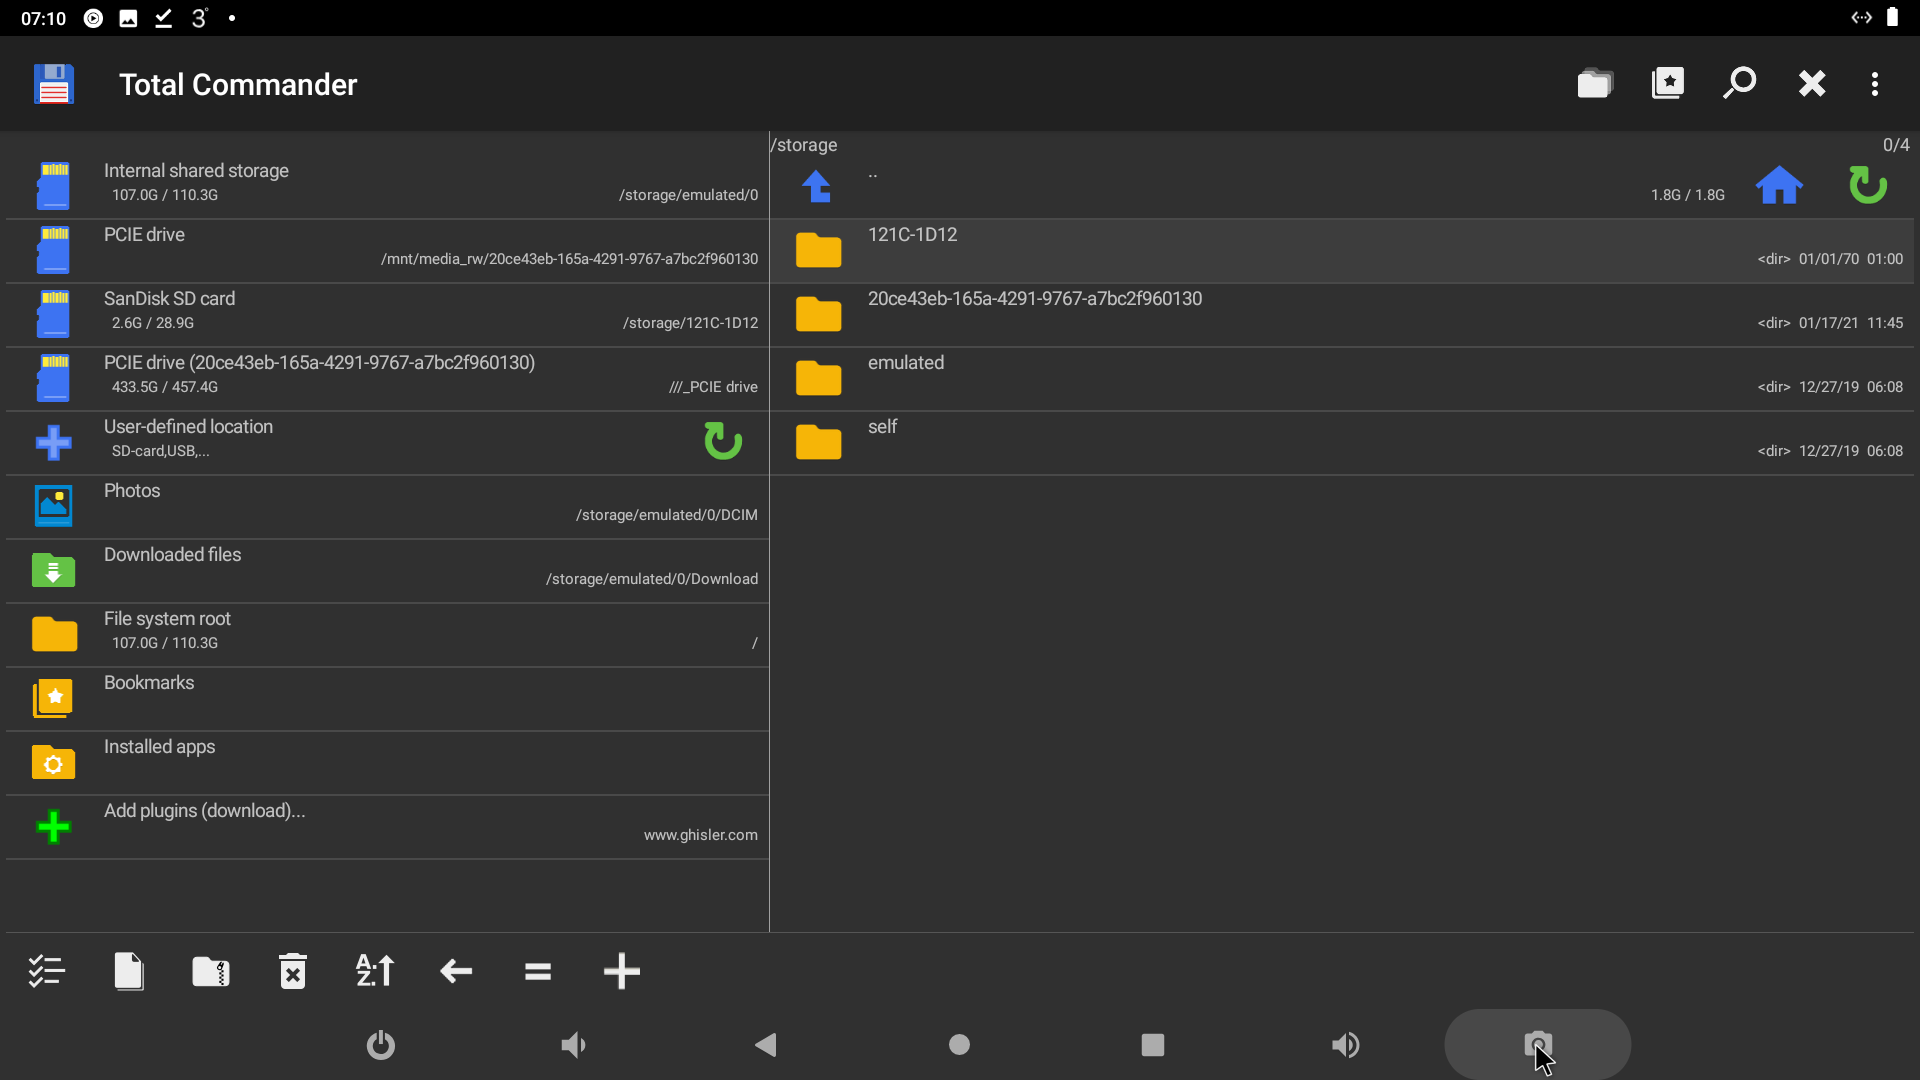Open File system root
The image size is (1920, 1080).
pos(387,635)
